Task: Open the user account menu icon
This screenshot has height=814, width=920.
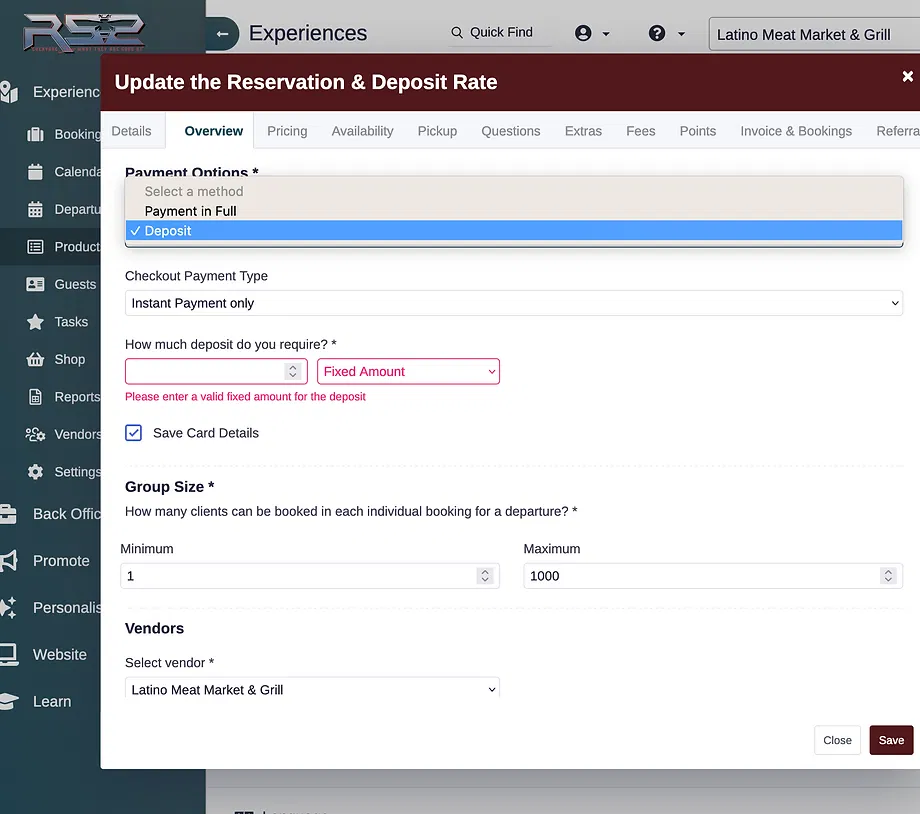Action: pos(584,33)
